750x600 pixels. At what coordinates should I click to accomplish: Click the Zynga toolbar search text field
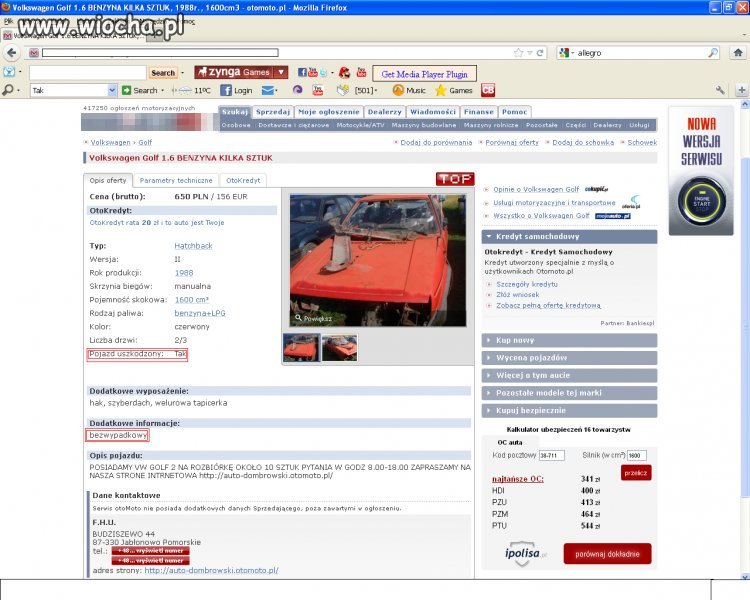(88, 73)
